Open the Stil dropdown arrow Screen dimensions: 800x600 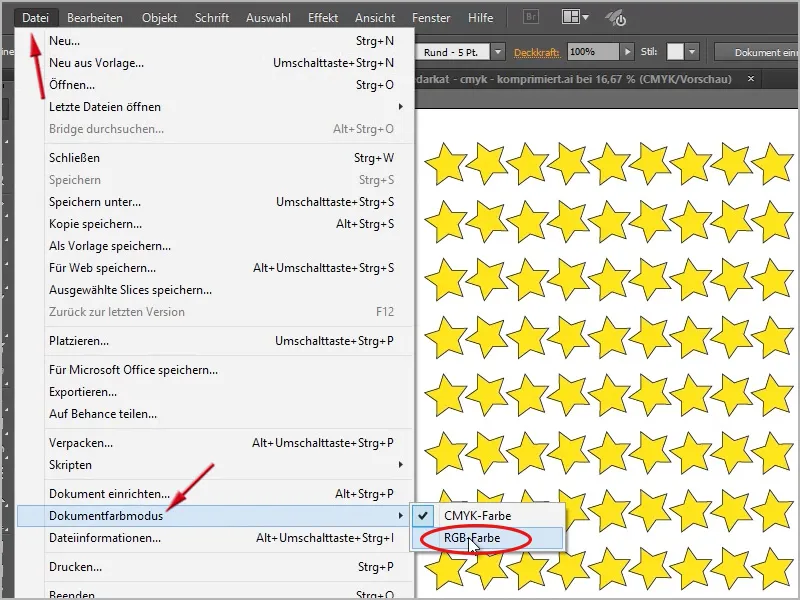[692, 52]
